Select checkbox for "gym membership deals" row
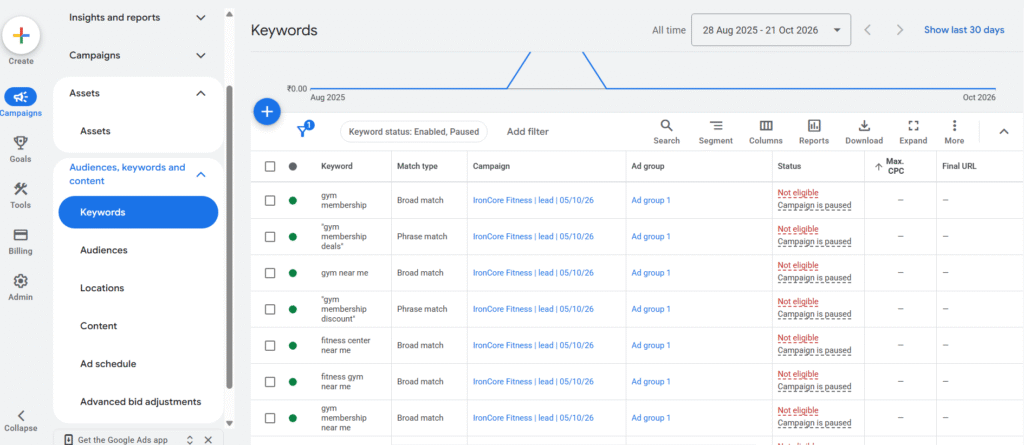Screen dimensions: 1024x445 [x=270, y=237]
